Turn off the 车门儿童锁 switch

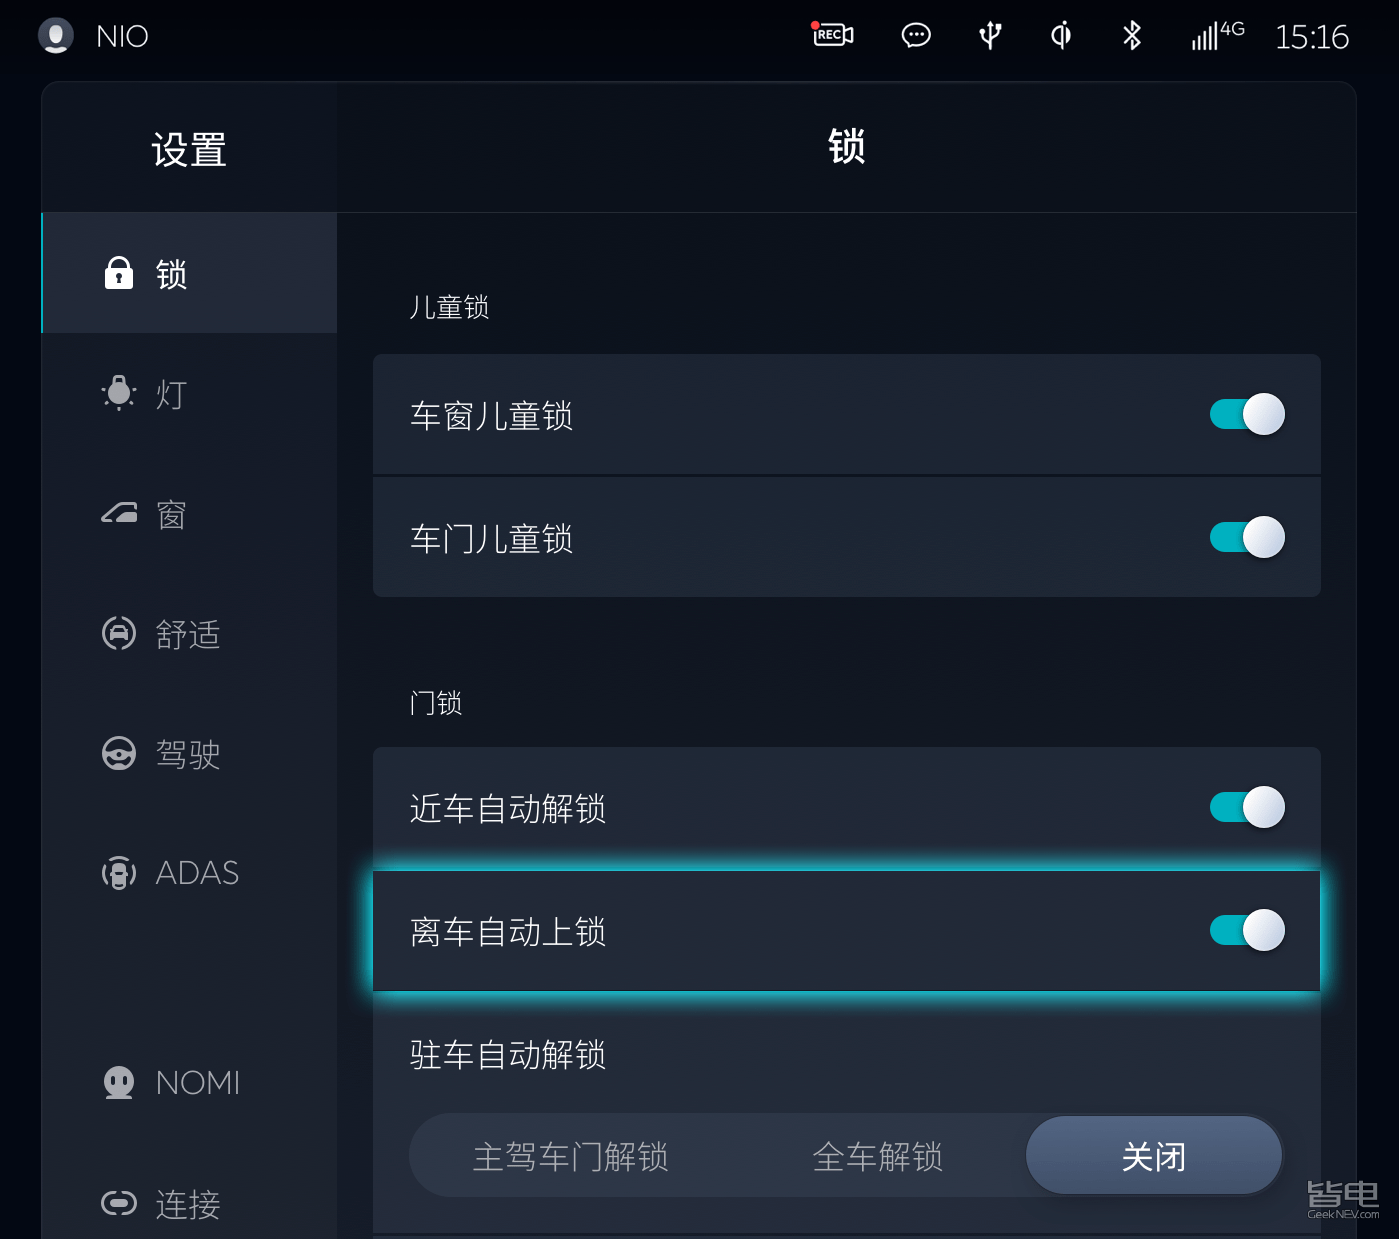pos(1247,537)
